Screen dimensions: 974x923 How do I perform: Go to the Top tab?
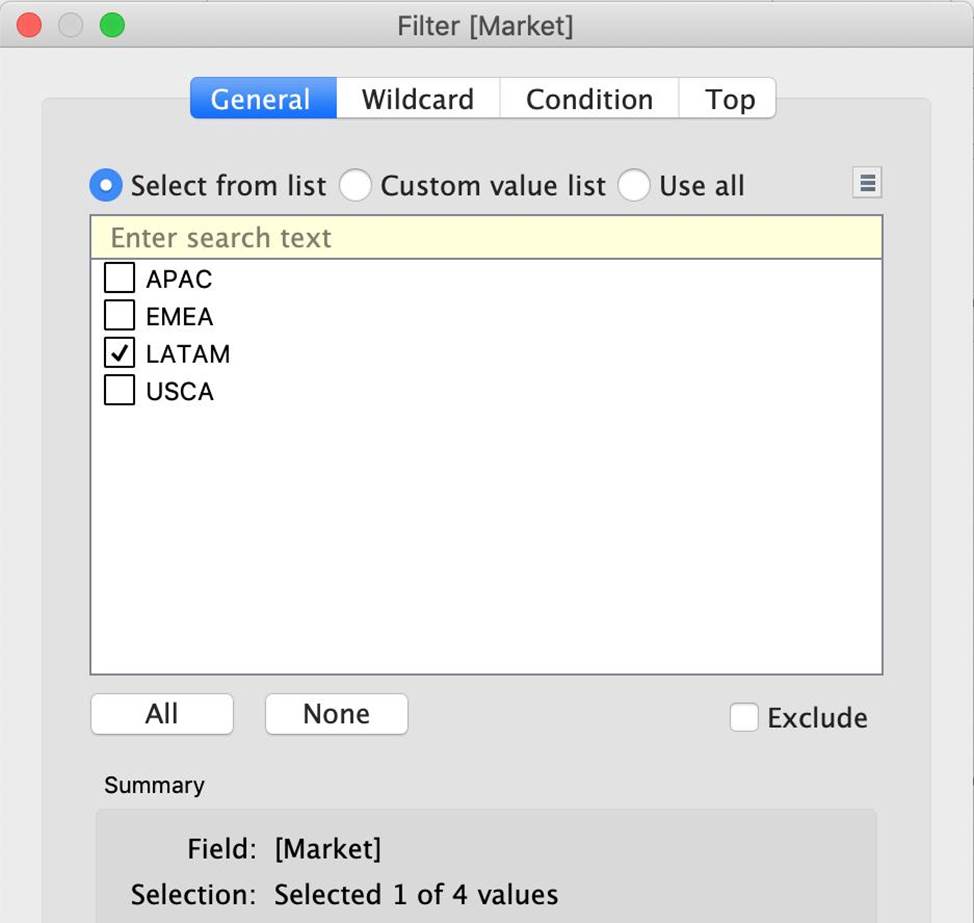[729, 99]
